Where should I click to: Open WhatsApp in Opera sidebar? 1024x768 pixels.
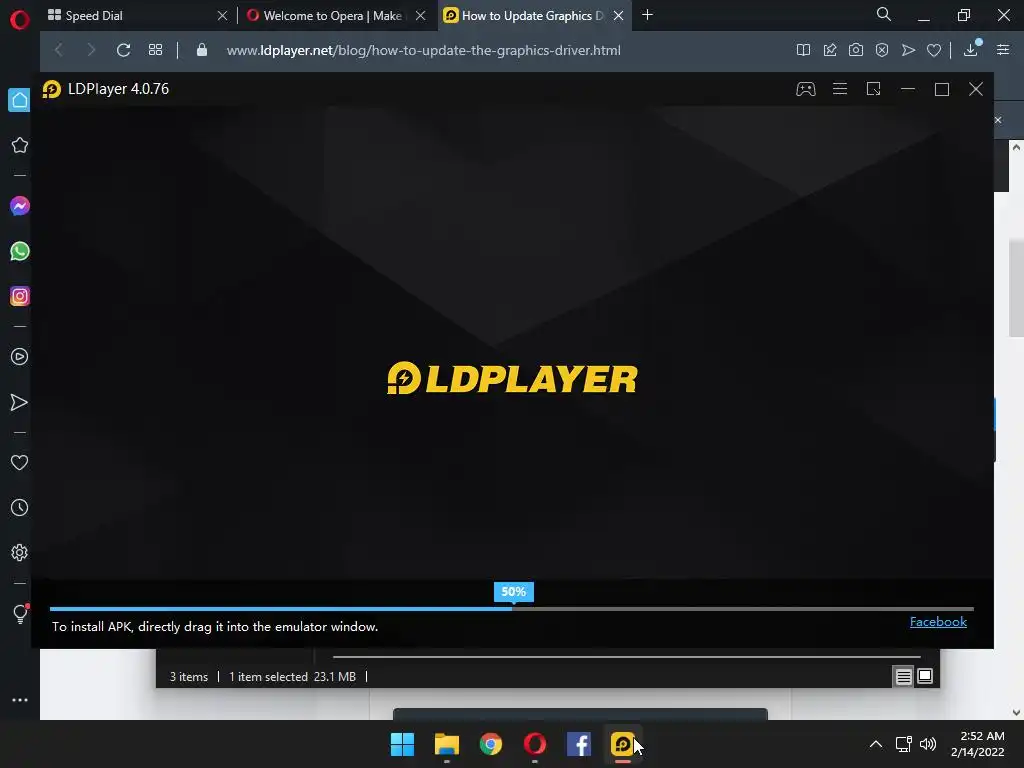[x=20, y=251]
